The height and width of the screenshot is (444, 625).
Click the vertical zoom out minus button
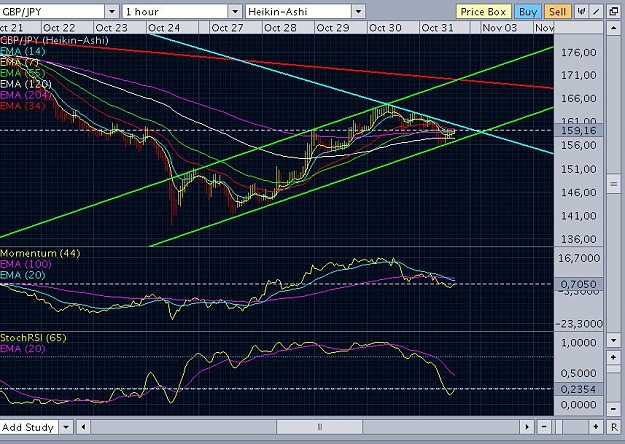613,409
